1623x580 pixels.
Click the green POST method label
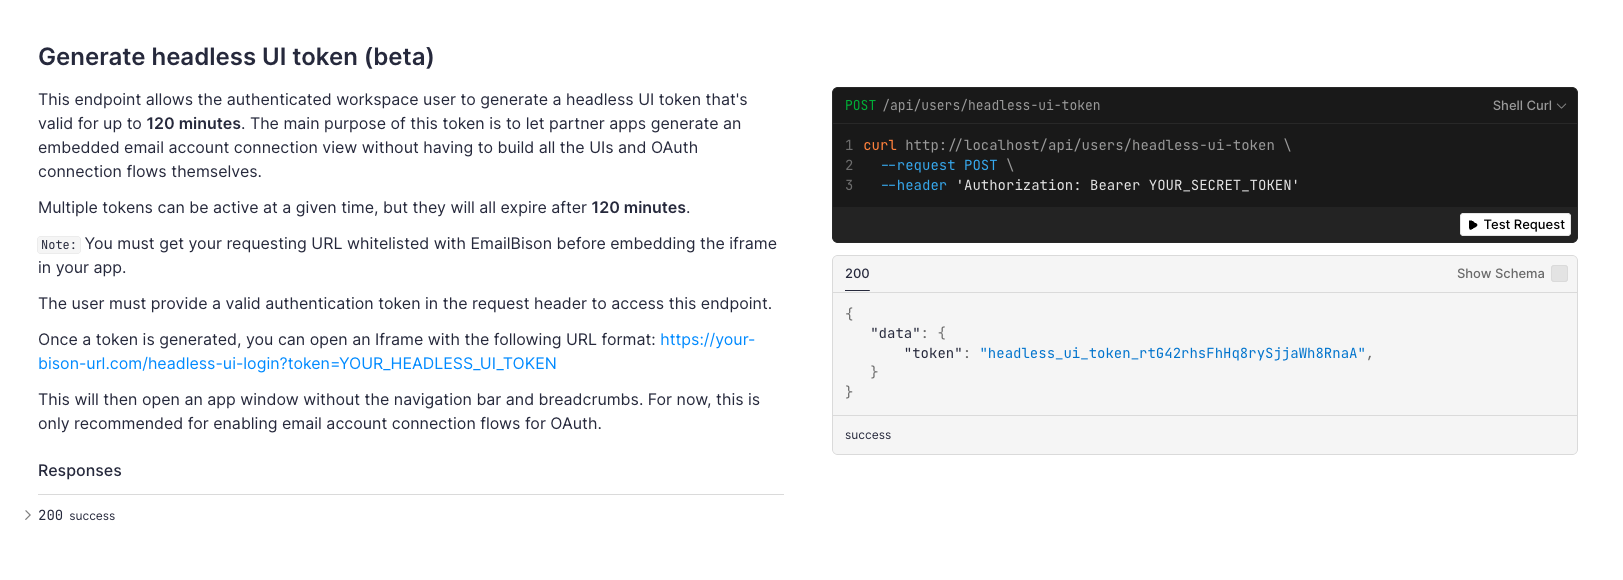pyautogui.click(x=860, y=105)
